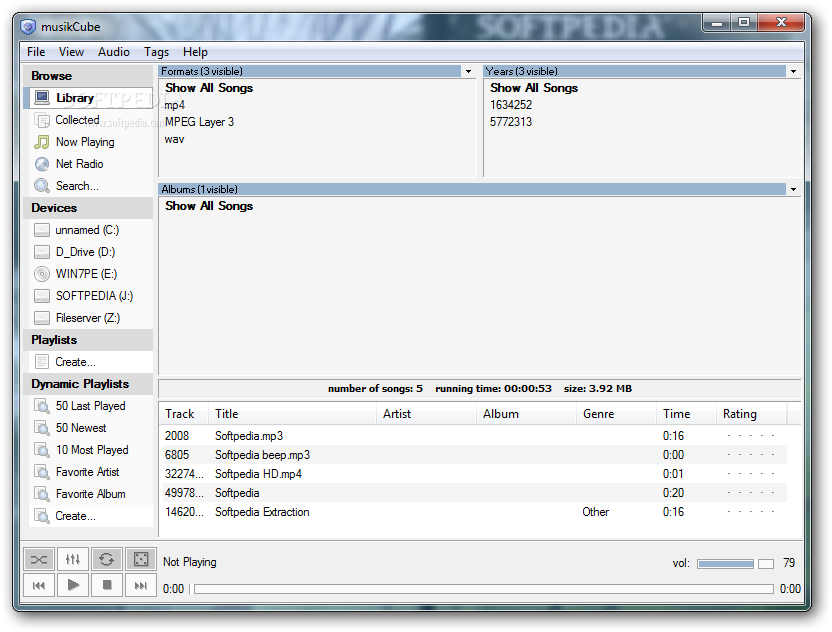
Task: Select the 0:20 Softpedia song row
Action: [473, 493]
